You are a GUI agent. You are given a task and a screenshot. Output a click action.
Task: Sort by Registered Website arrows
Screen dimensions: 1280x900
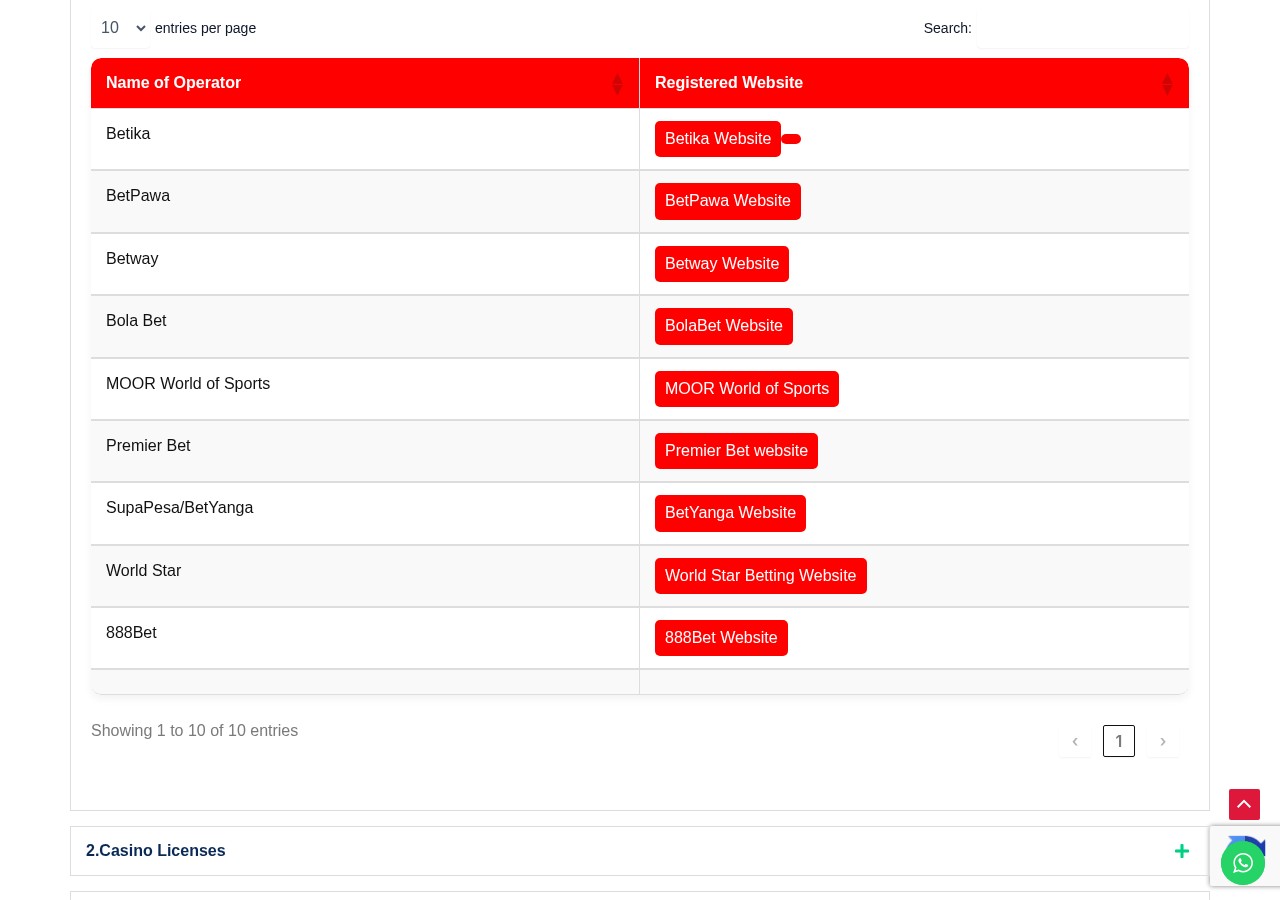[1167, 84]
